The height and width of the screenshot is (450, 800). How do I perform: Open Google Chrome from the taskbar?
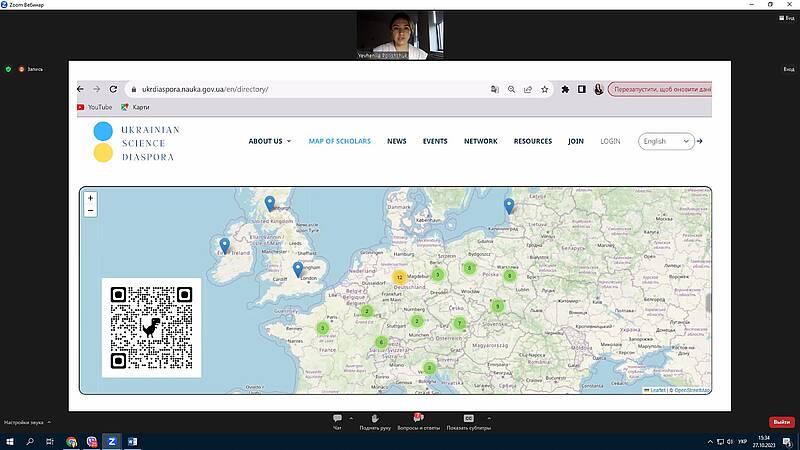pyautogui.click(x=71, y=441)
